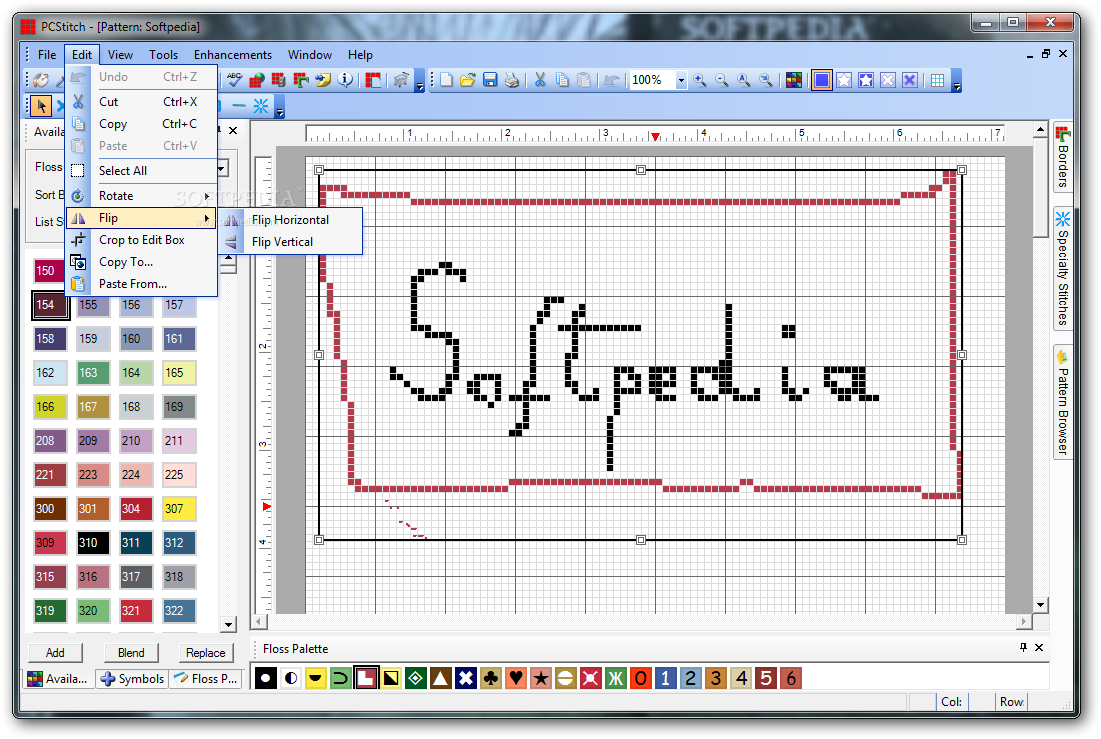Viewport: 1101px width, 739px height.
Task: Click the spell check ABC icon
Action: tap(234, 79)
